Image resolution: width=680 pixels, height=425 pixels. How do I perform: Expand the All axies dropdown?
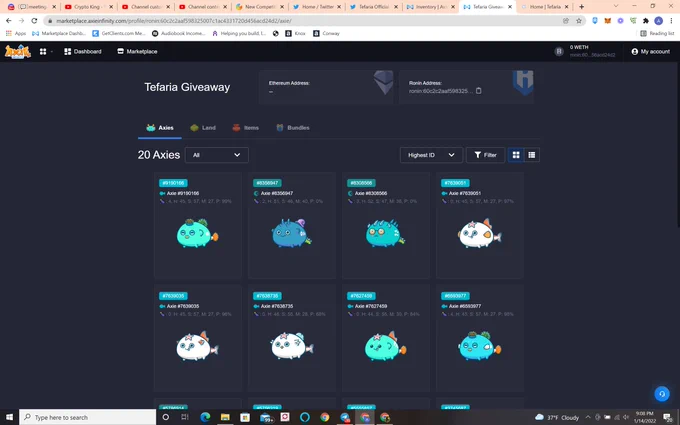[x=217, y=155]
